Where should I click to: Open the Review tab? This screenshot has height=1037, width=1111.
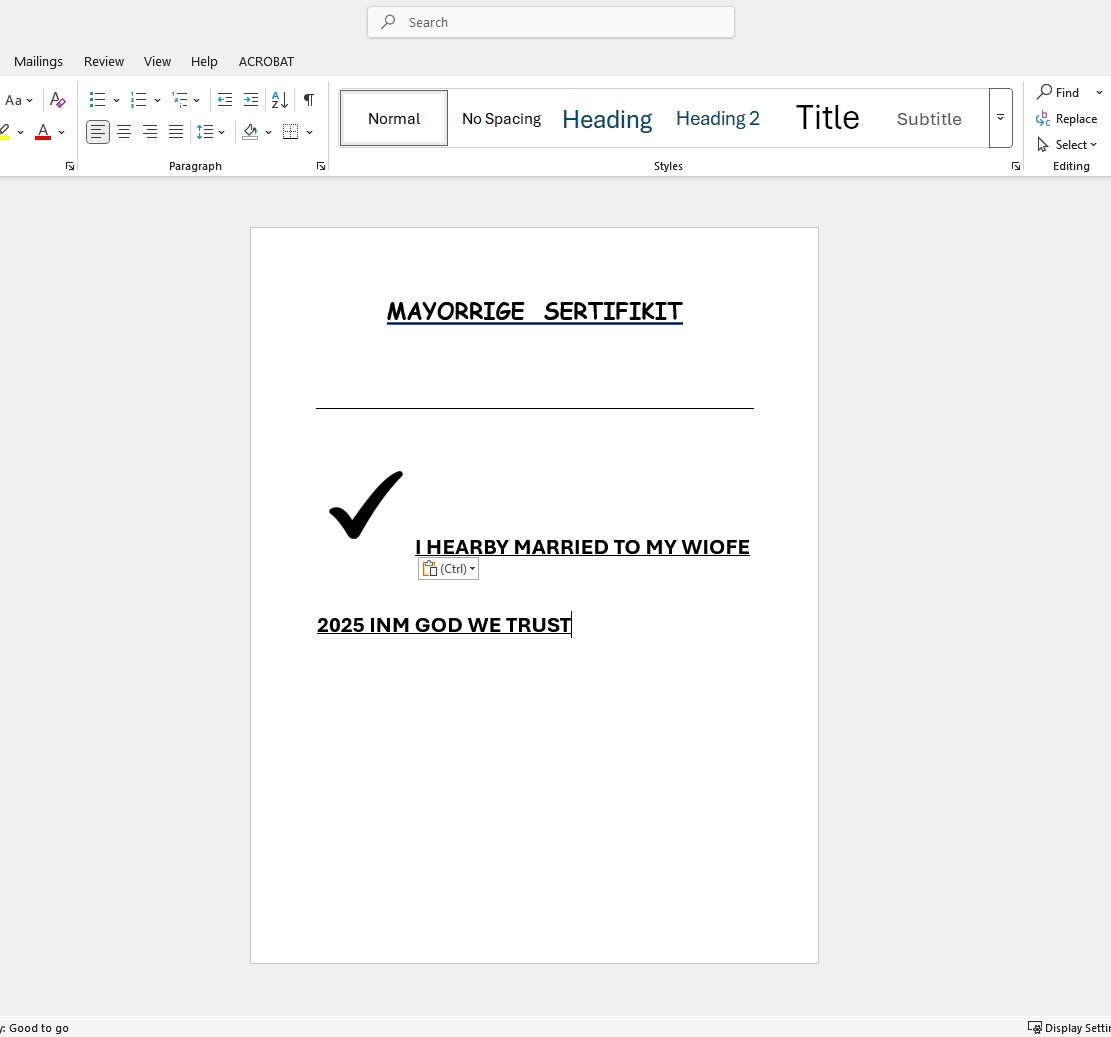[x=104, y=62]
